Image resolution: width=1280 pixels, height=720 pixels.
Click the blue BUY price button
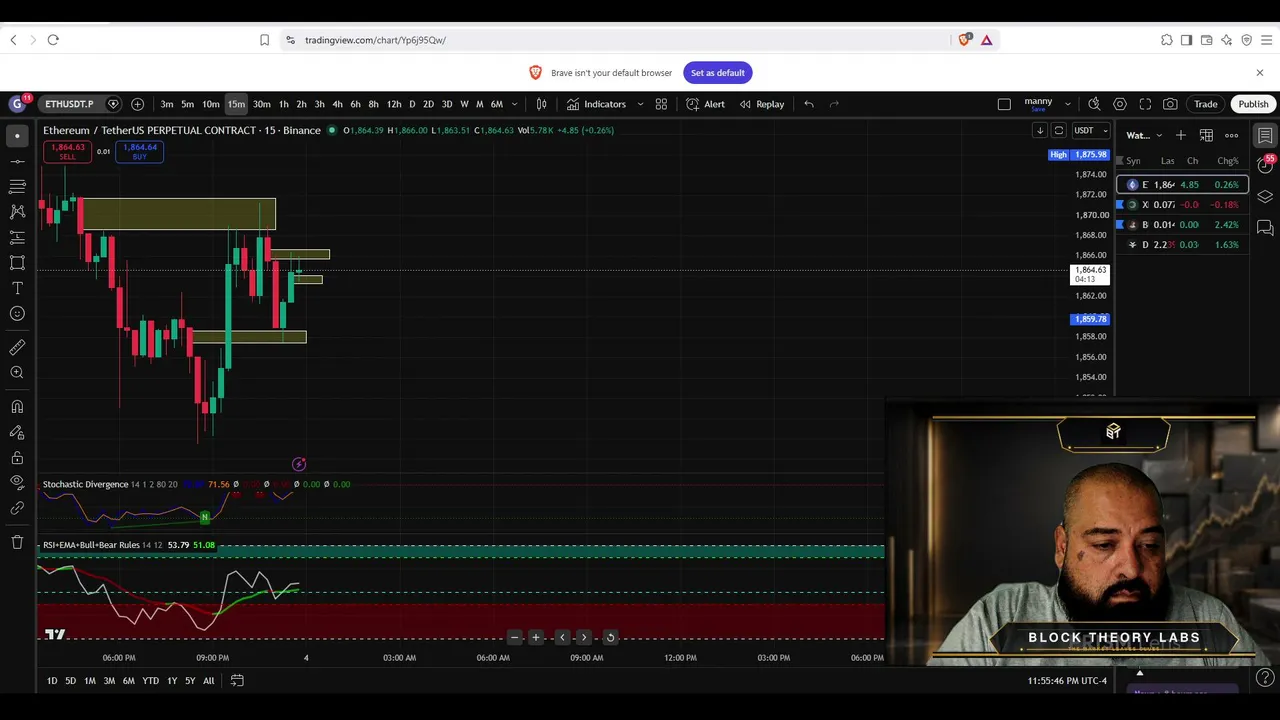point(140,151)
